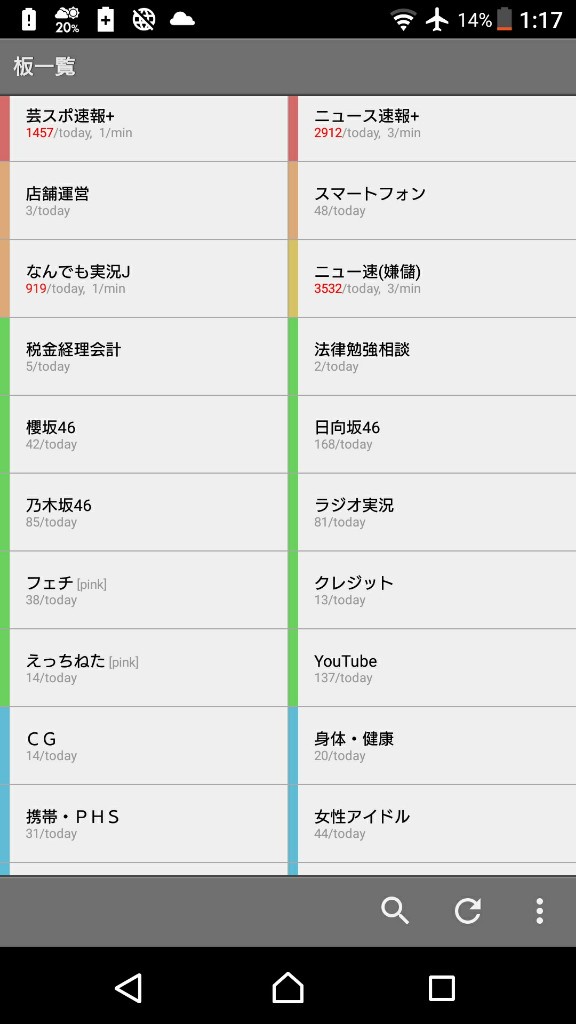Screen dimensions: 576x1024
Task: Tap the search magnifier icon
Action: [x=395, y=910]
